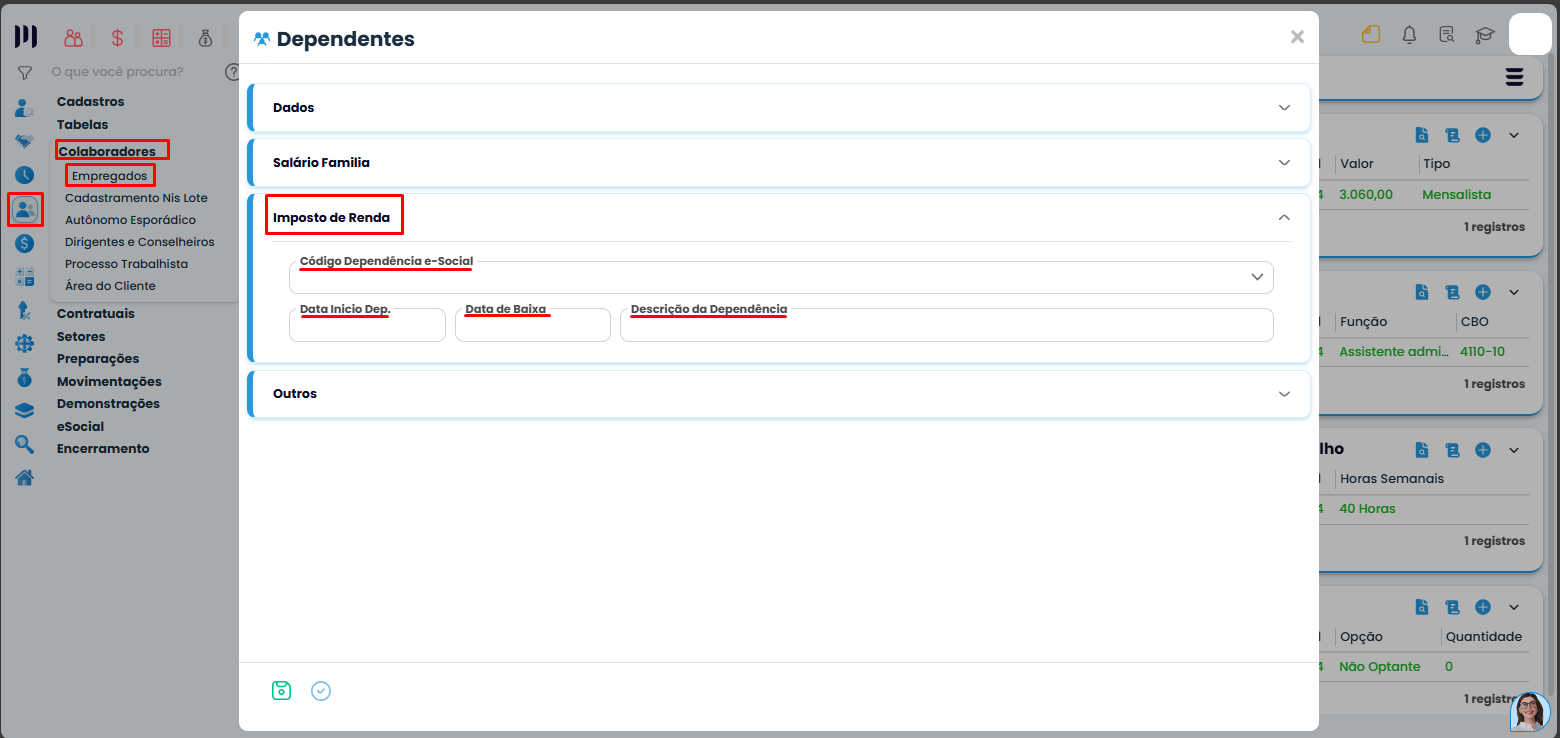Open Área do Cliente

[x=110, y=286]
